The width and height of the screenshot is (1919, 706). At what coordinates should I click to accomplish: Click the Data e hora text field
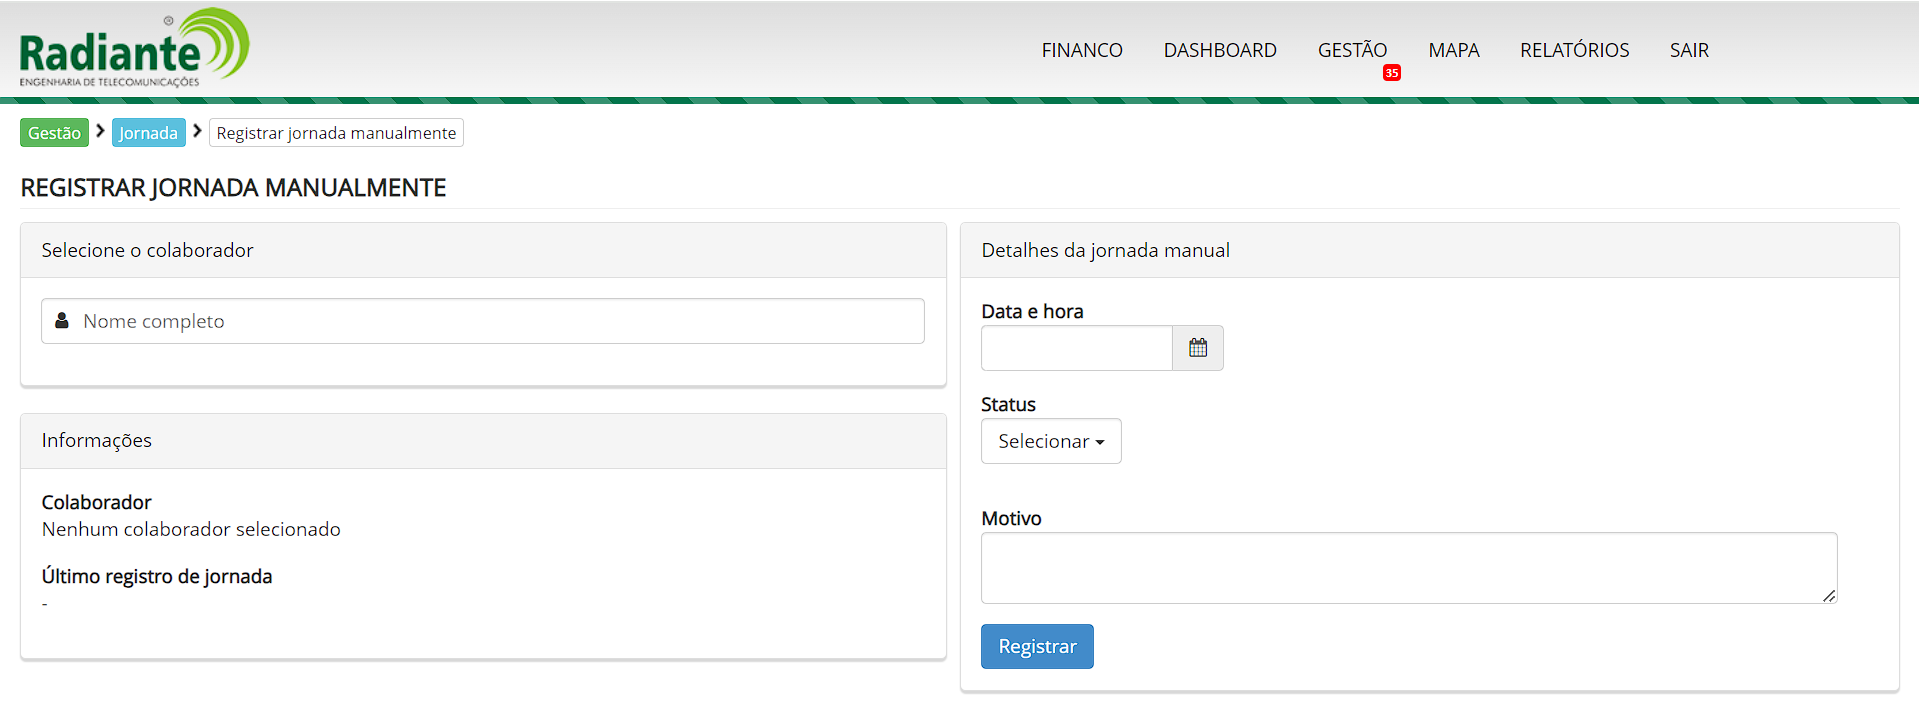click(x=1076, y=348)
